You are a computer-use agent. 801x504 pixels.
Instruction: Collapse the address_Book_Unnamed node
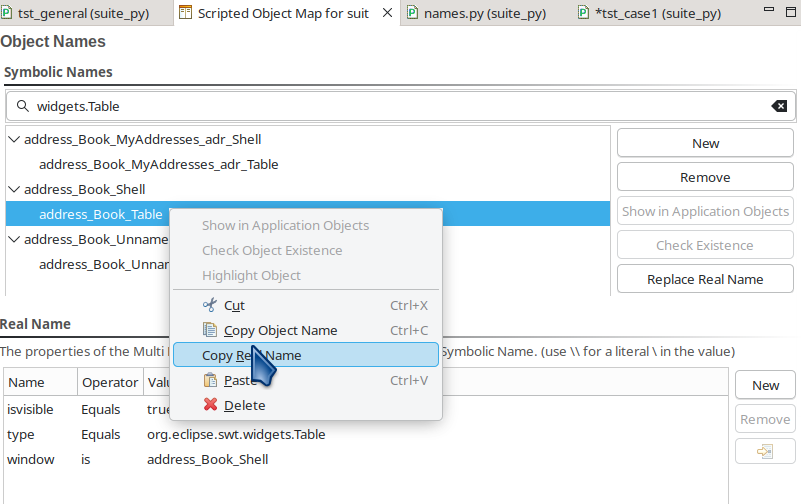click(x=14, y=239)
